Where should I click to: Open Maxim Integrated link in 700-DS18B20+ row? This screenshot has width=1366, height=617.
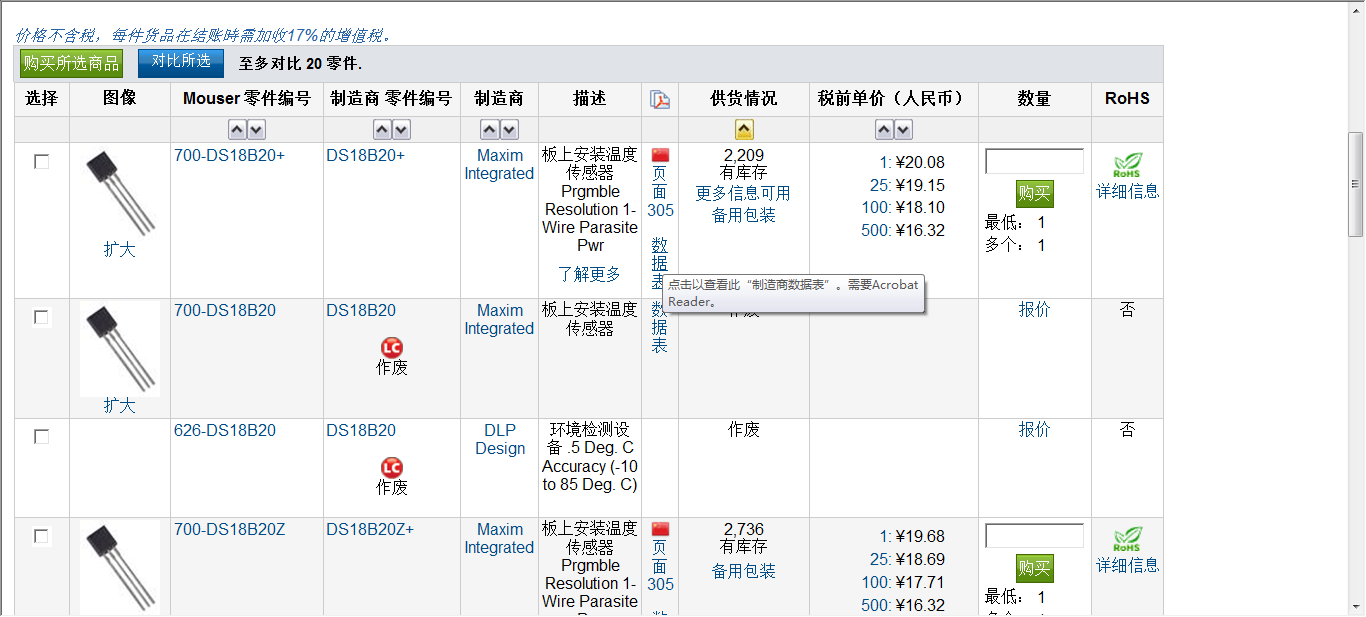[x=499, y=165]
